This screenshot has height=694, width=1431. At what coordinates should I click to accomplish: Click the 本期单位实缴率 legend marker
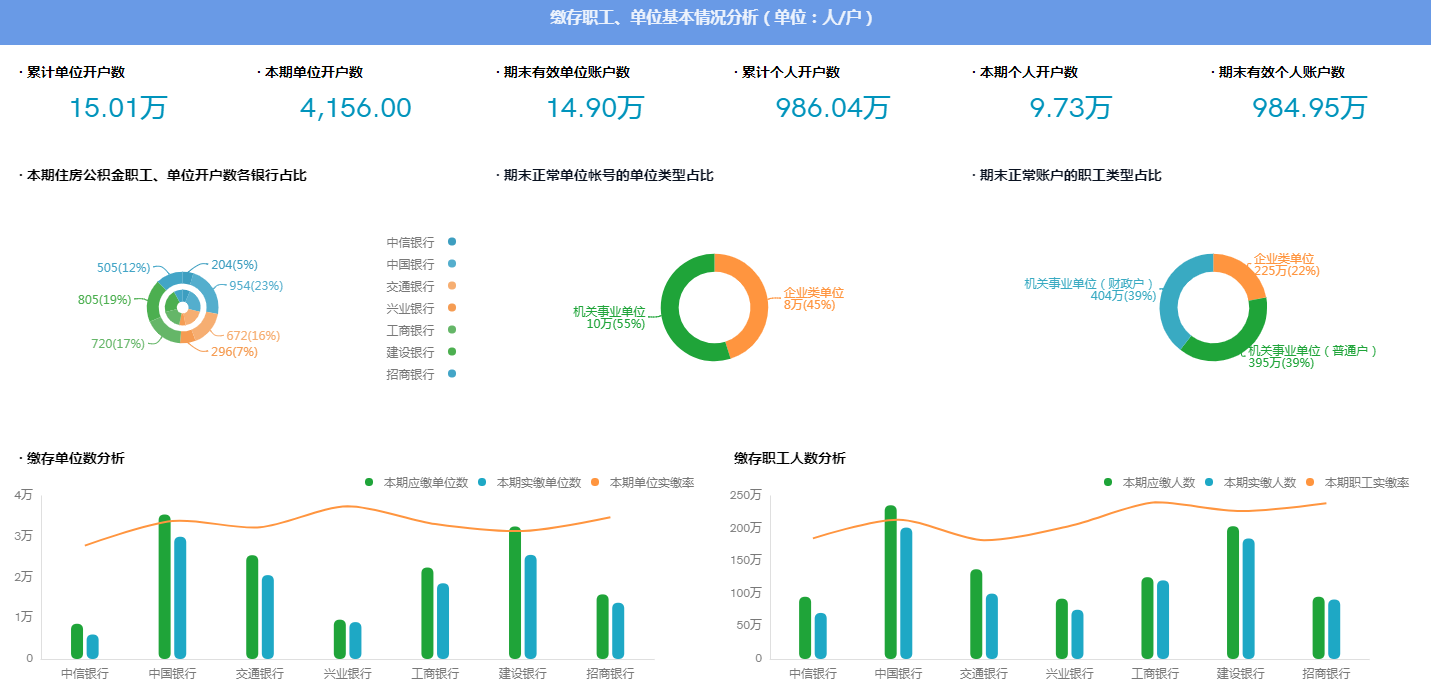coord(595,483)
